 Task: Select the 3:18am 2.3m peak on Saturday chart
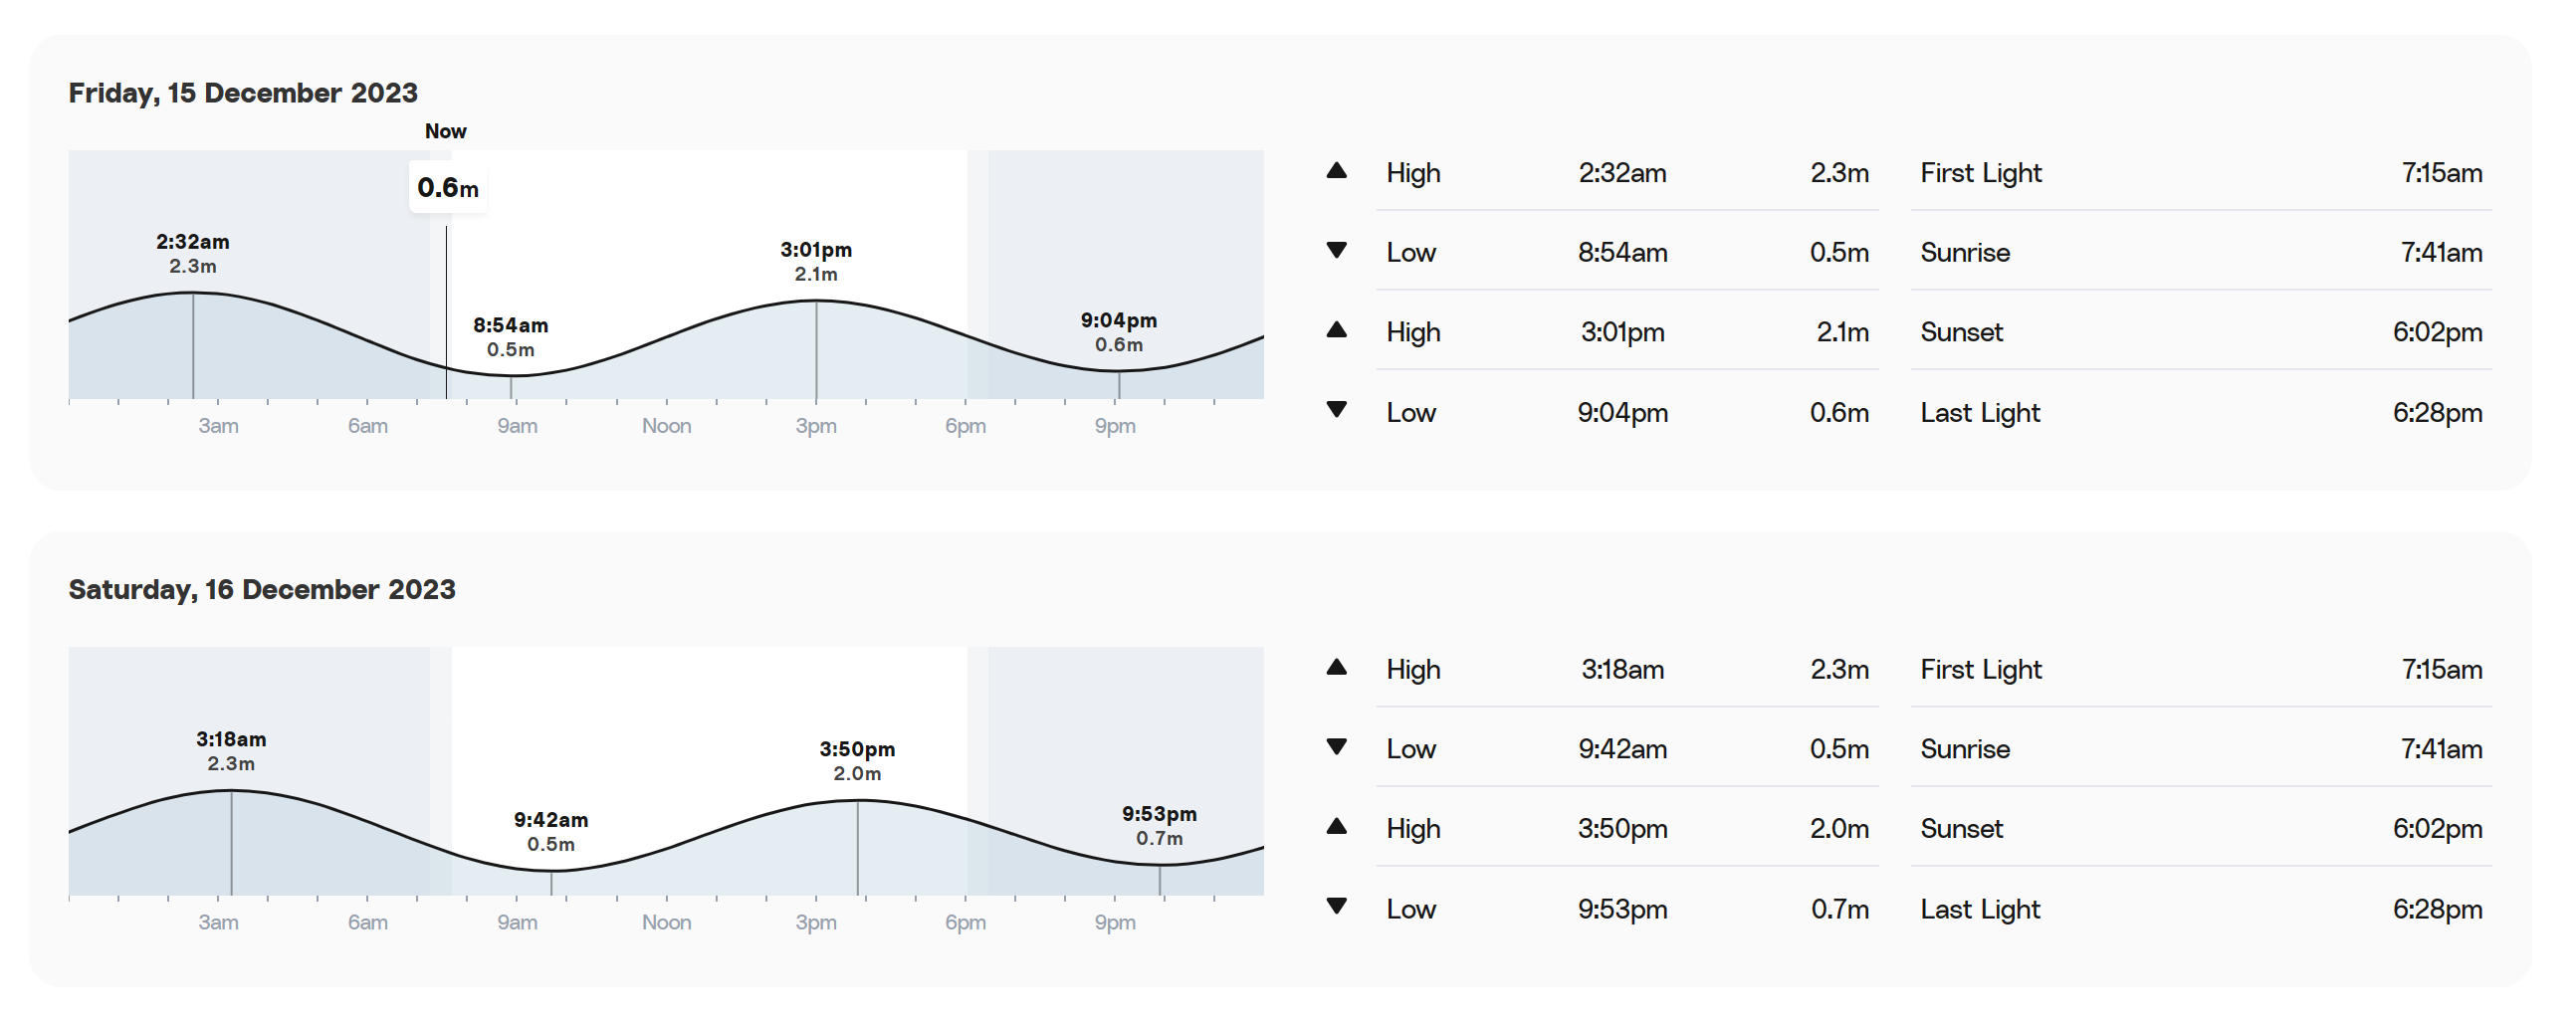[x=231, y=751]
